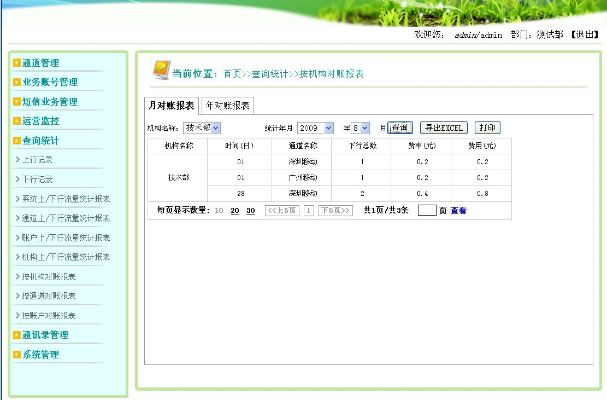Screen dimensions: 607x400
Task: Click the orange icon beside 通讯录管理
Action: click(x=17, y=335)
